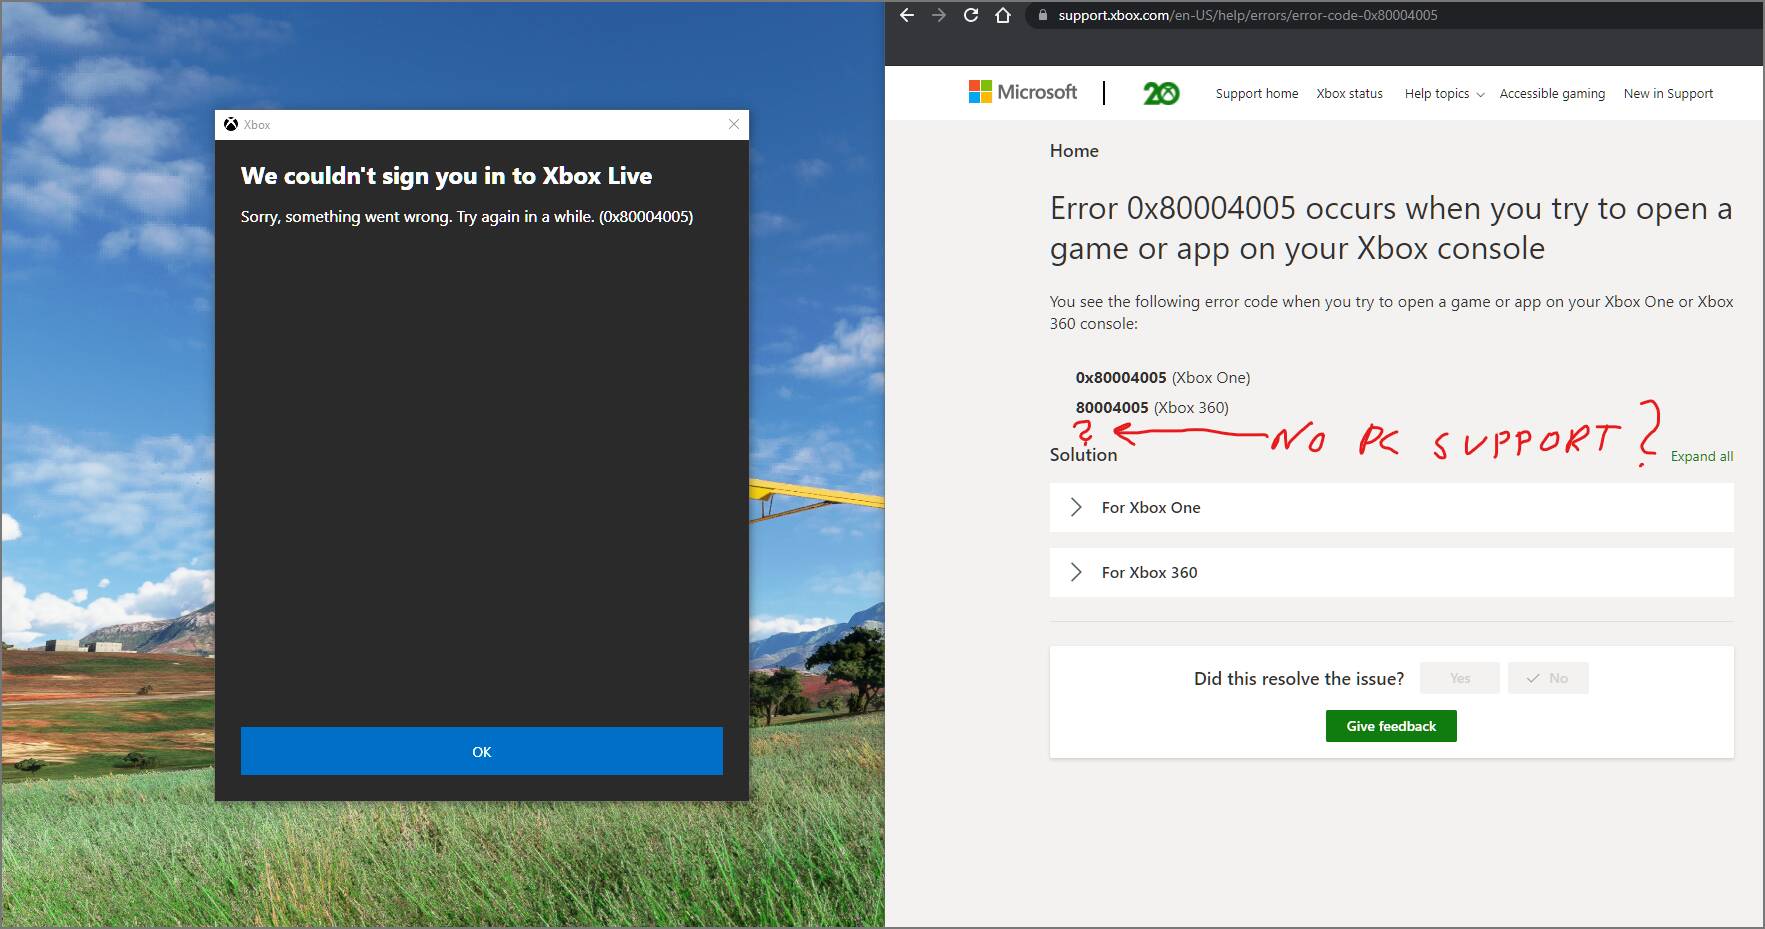This screenshot has width=1765, height=929.
Task: Click "Did this resolve the issue?" text
Action: click(1298, 678)
